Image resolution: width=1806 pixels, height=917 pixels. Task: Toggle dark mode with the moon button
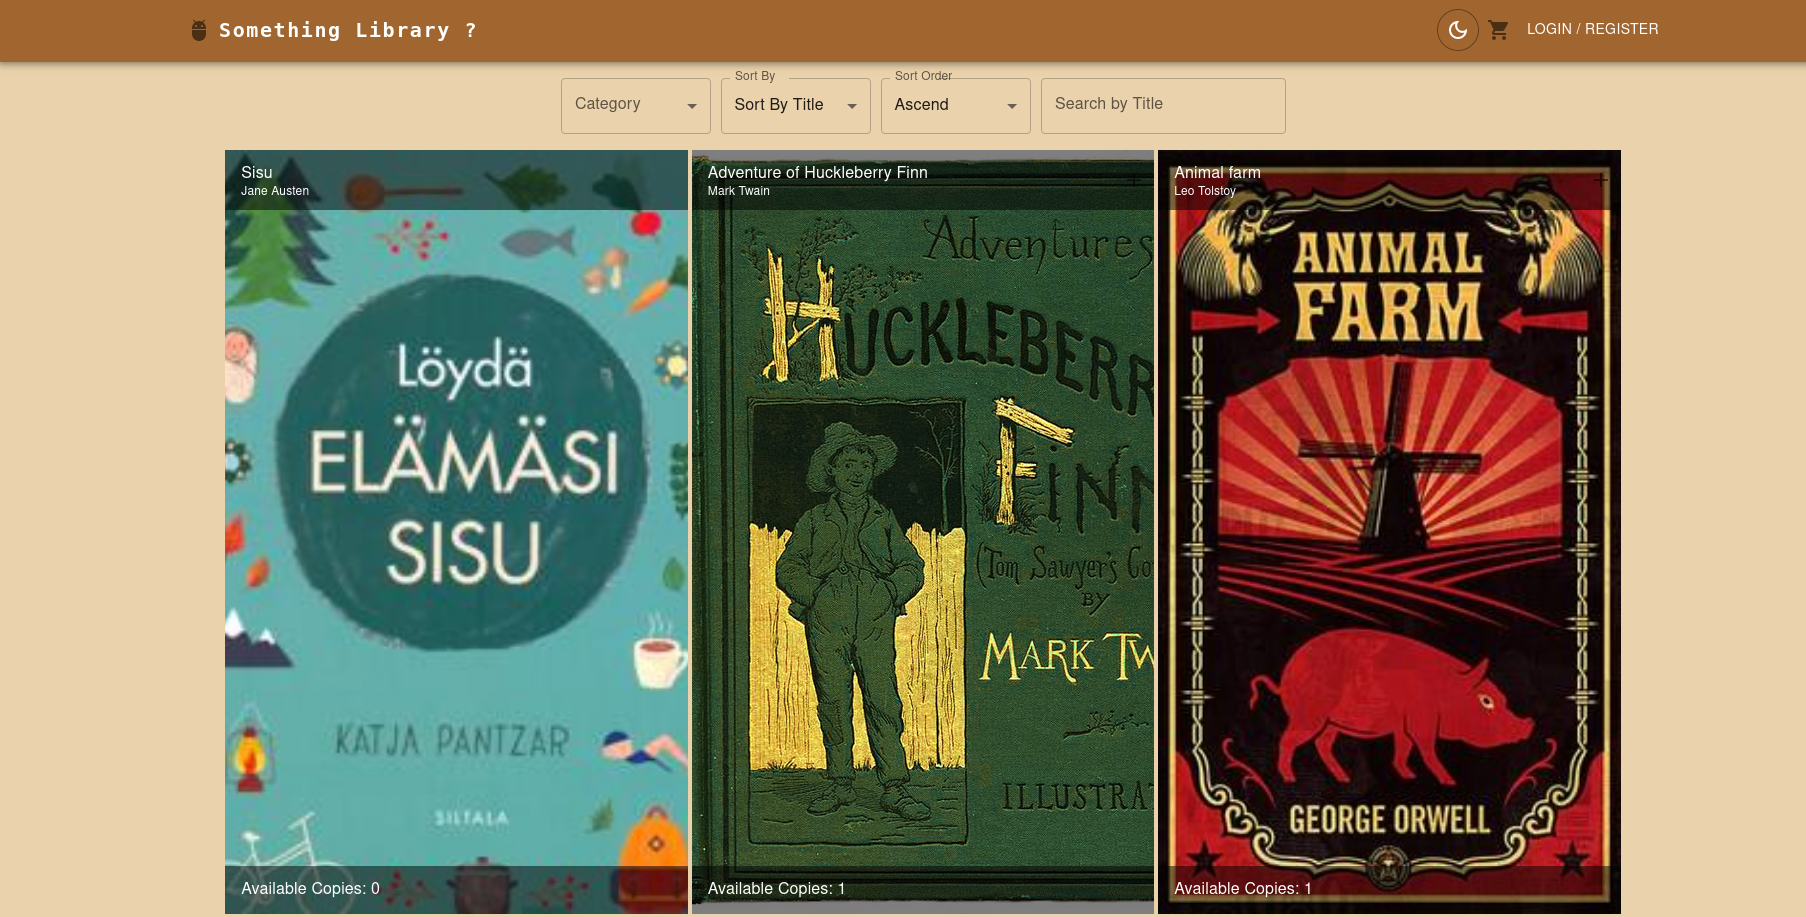[x=1457, y=30]
